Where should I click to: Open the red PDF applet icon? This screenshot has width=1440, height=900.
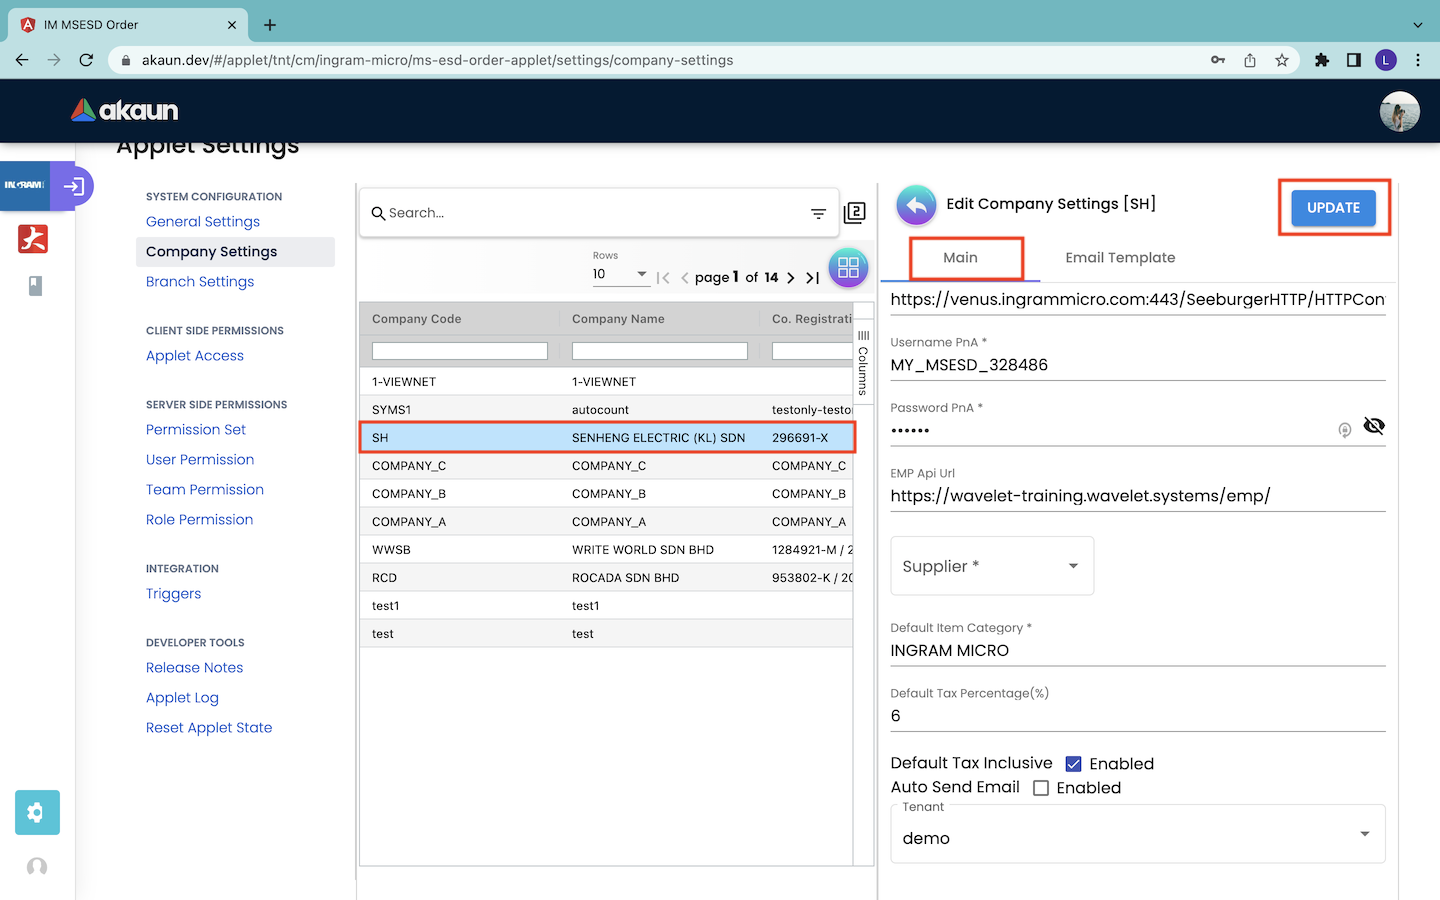[x=33, y=239]
